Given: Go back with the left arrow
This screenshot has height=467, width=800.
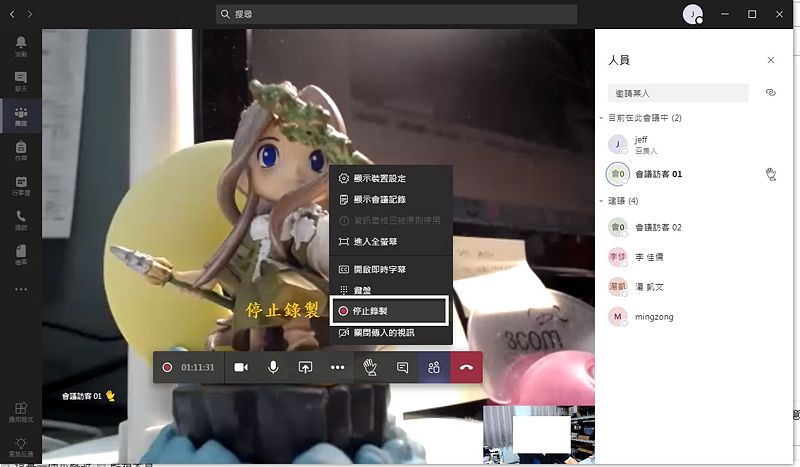Looking at the screenshot, I should tap(12, 14).
